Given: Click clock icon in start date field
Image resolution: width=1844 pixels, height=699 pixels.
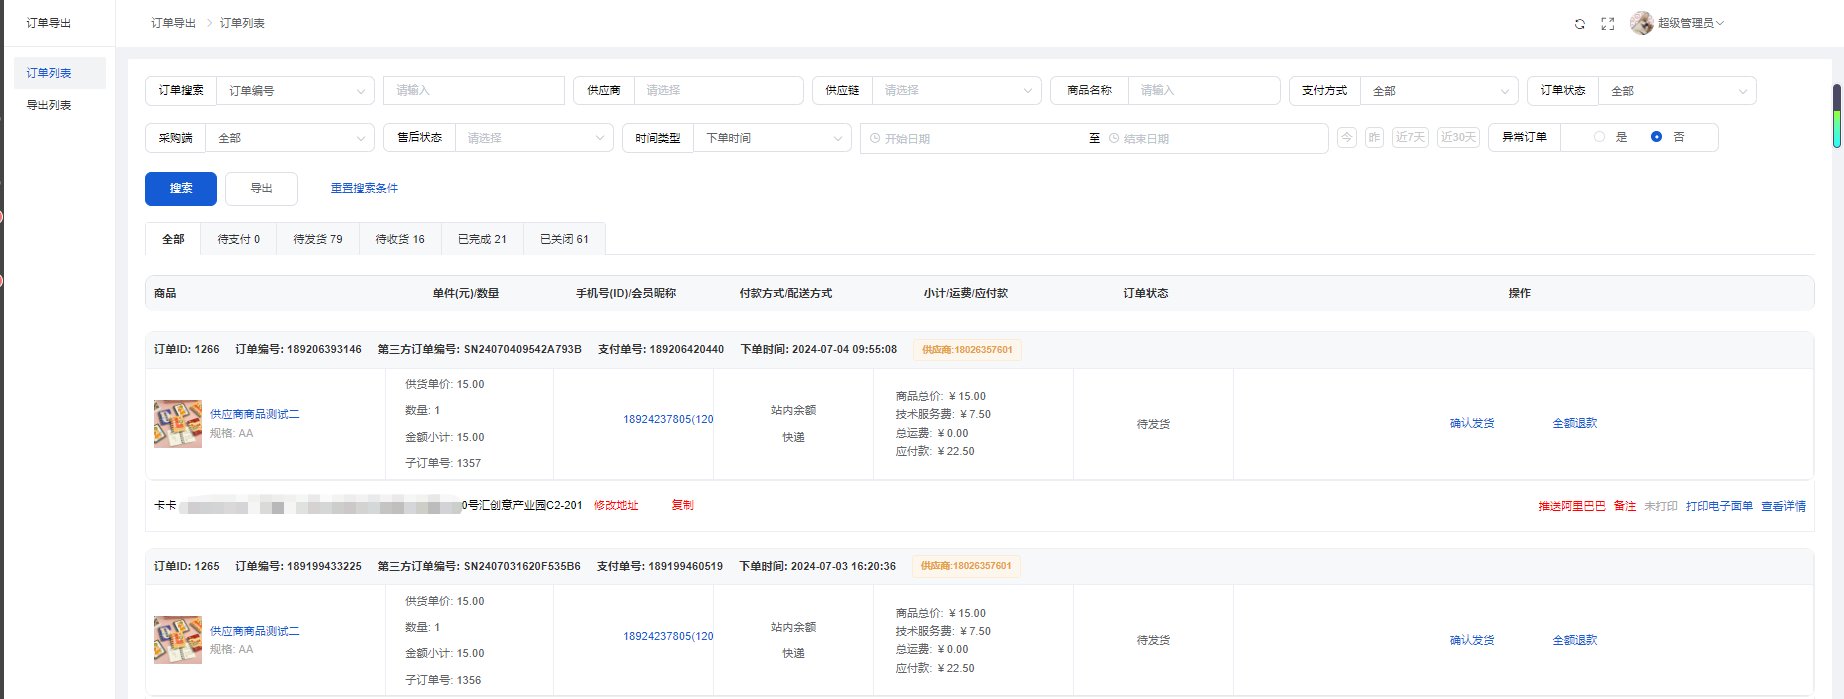Looking at the screenshot, I should (x=875, y=139).
